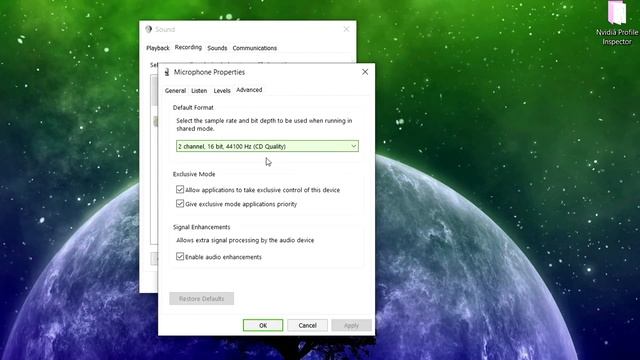
Task: Open Recording tab in Sound window
Action: click(x=188, y=47)
